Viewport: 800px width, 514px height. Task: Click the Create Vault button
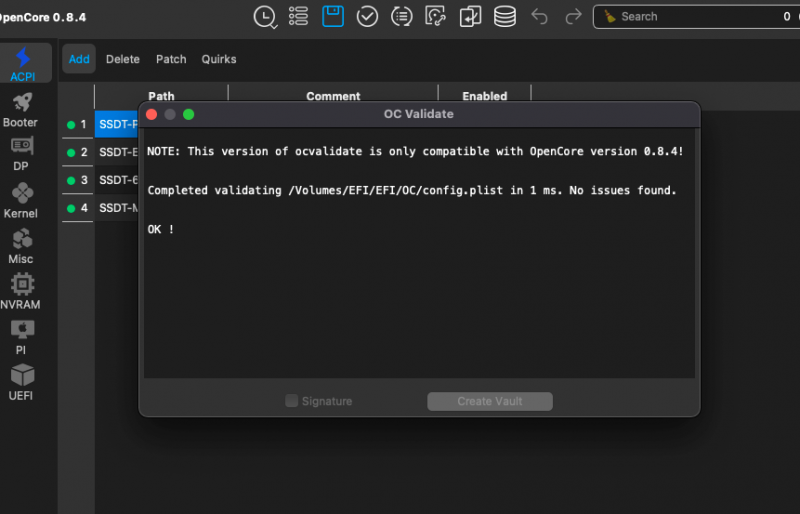pos(490,401)
